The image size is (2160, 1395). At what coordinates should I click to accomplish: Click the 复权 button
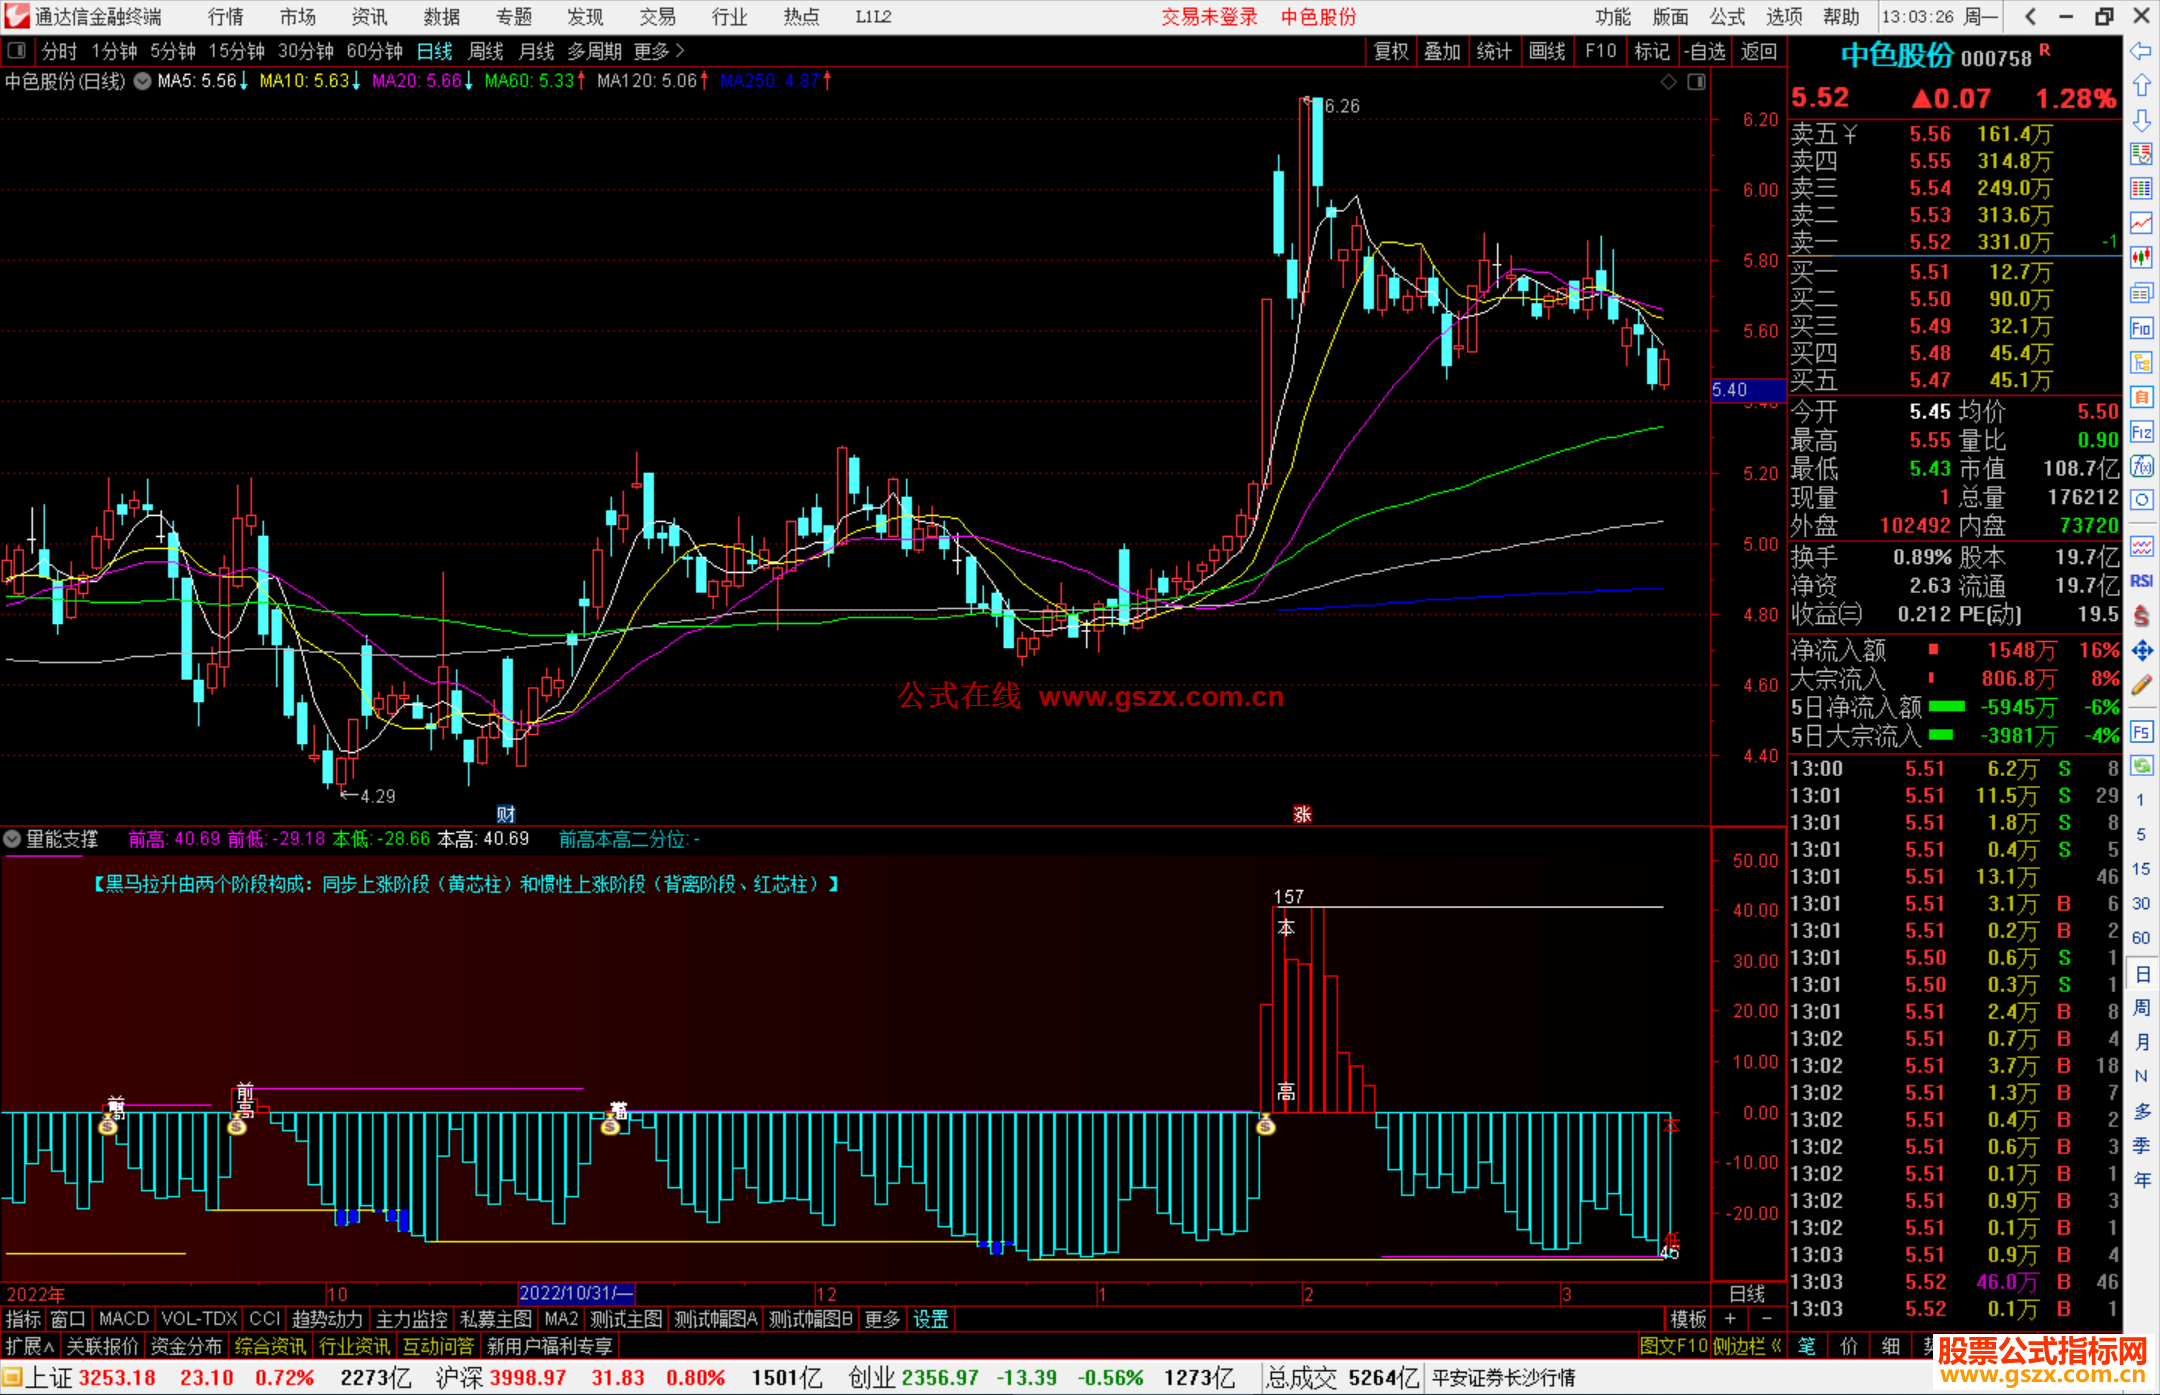(1390, 51)
